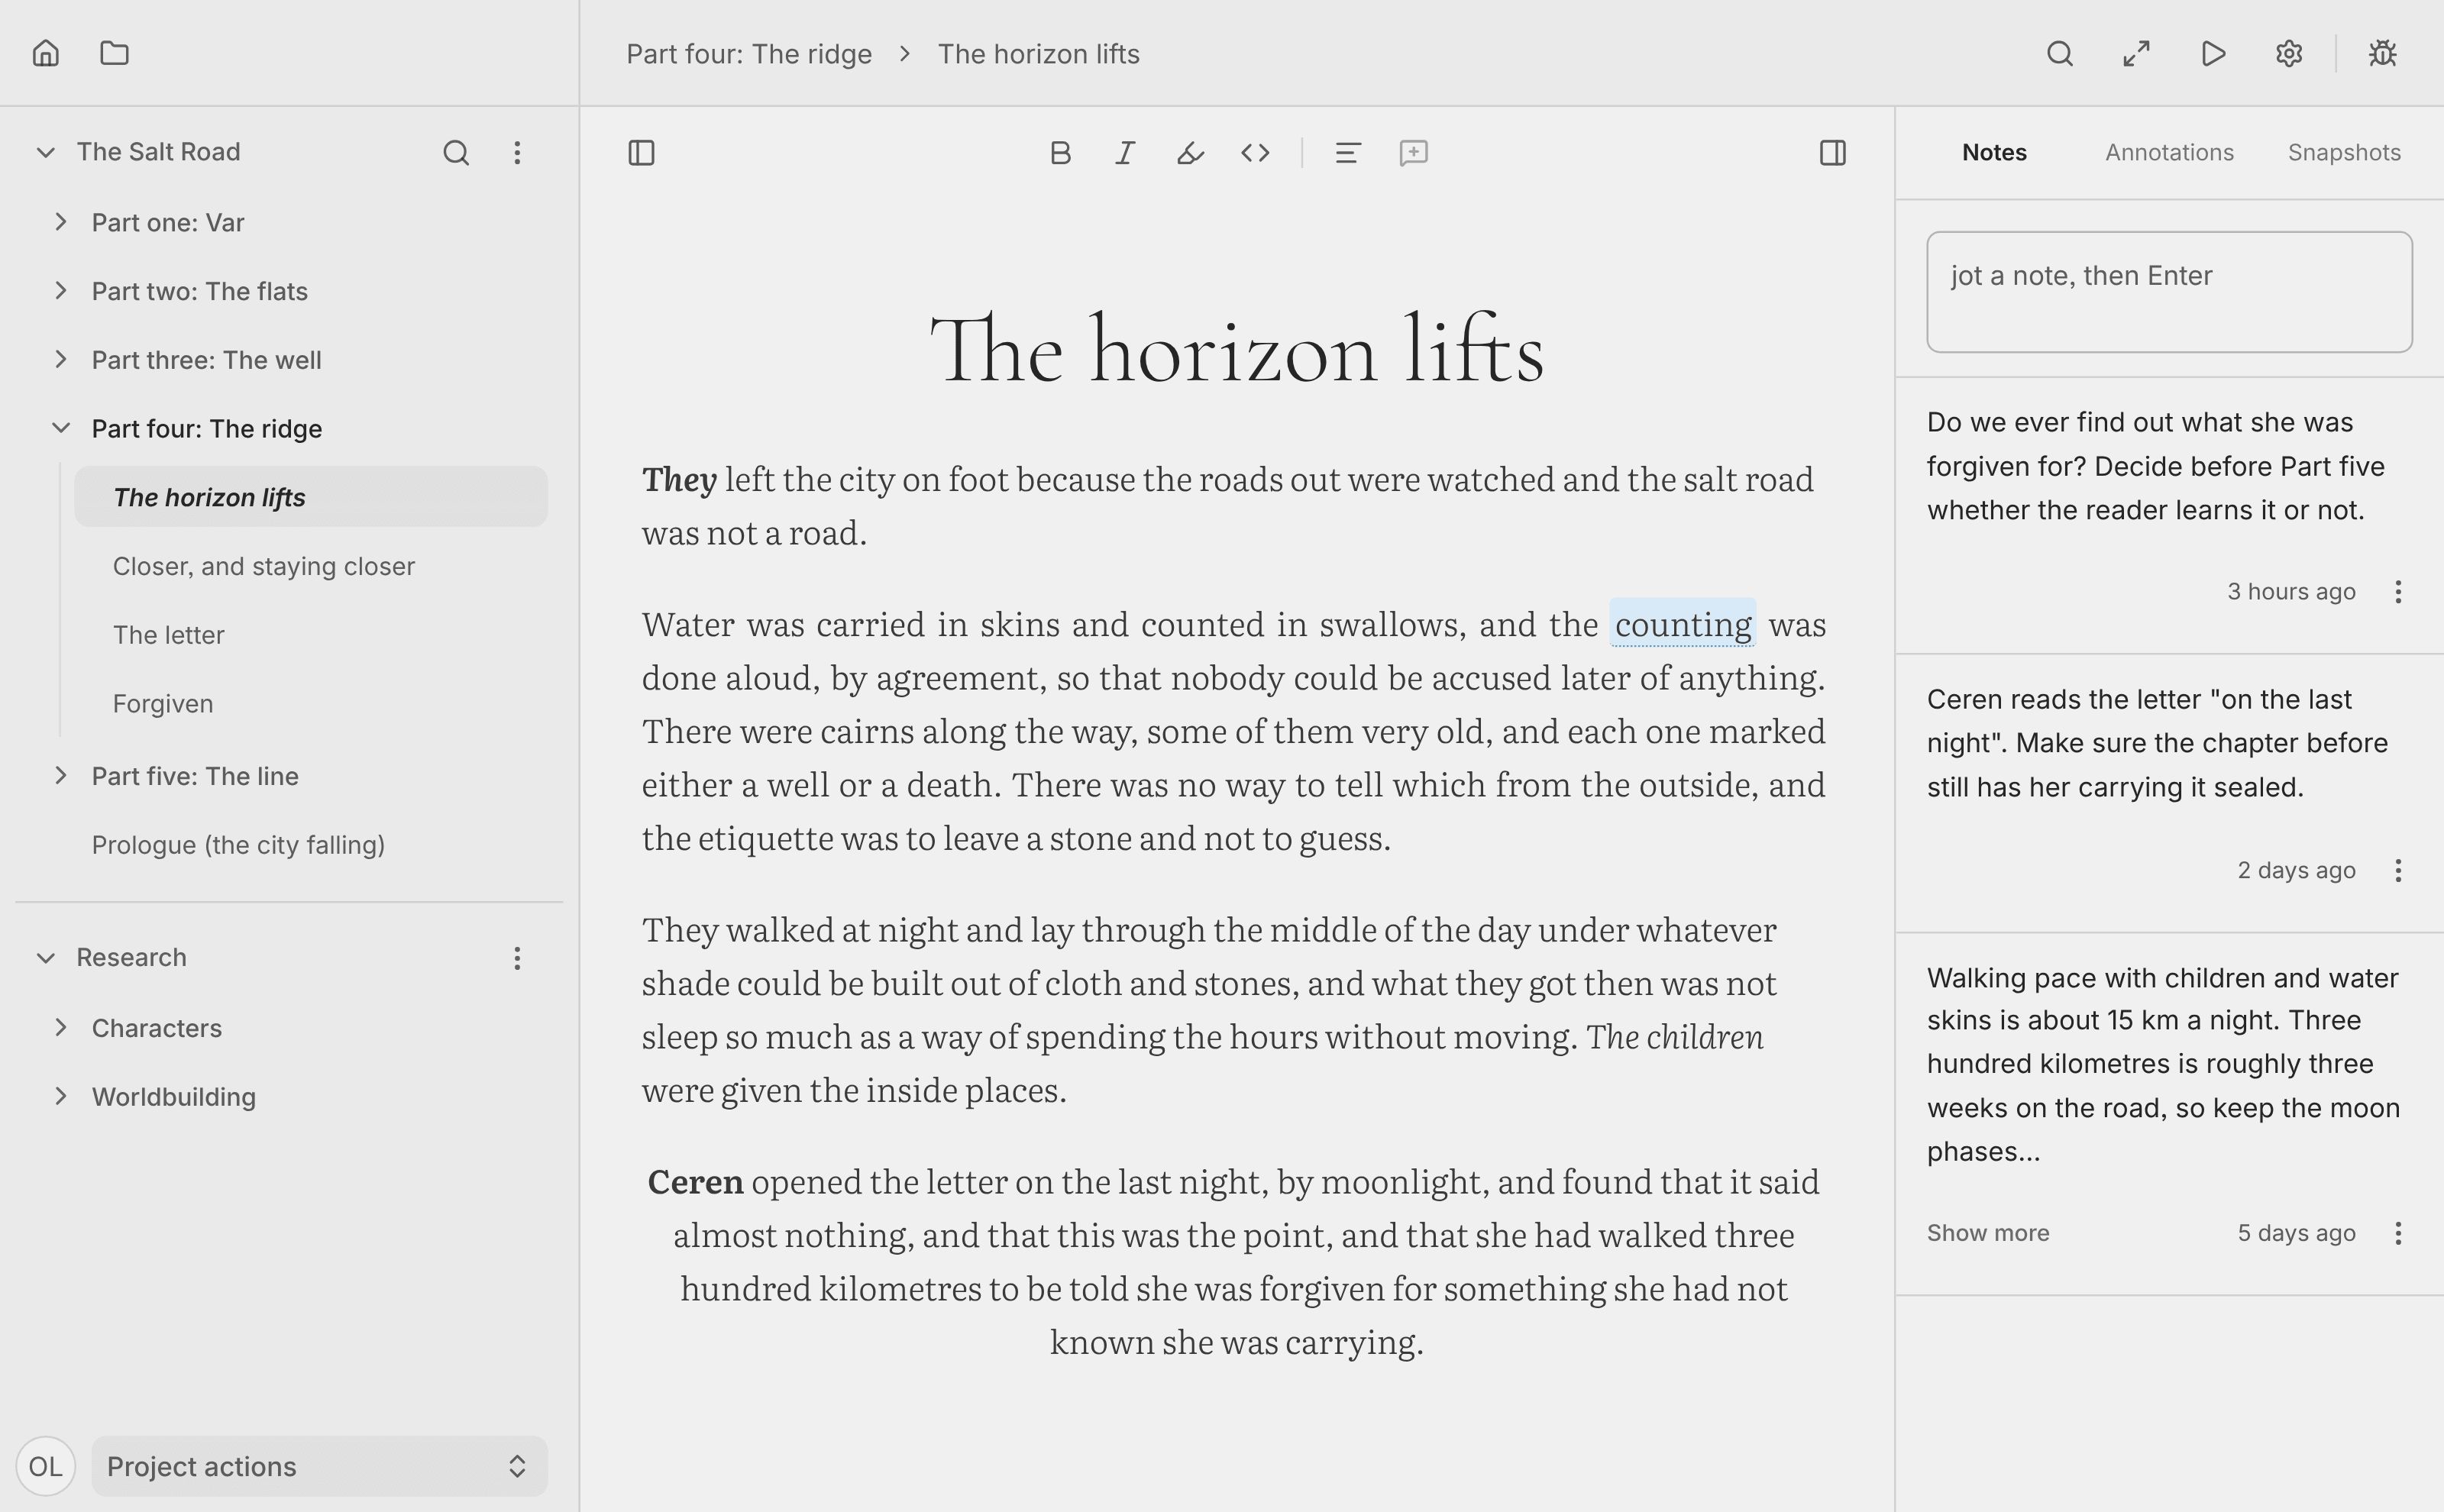Image resolution: width=2444 pixels, height=1512 pixels.
Task: Open the text alignment option
Action: pos(1348,153)
